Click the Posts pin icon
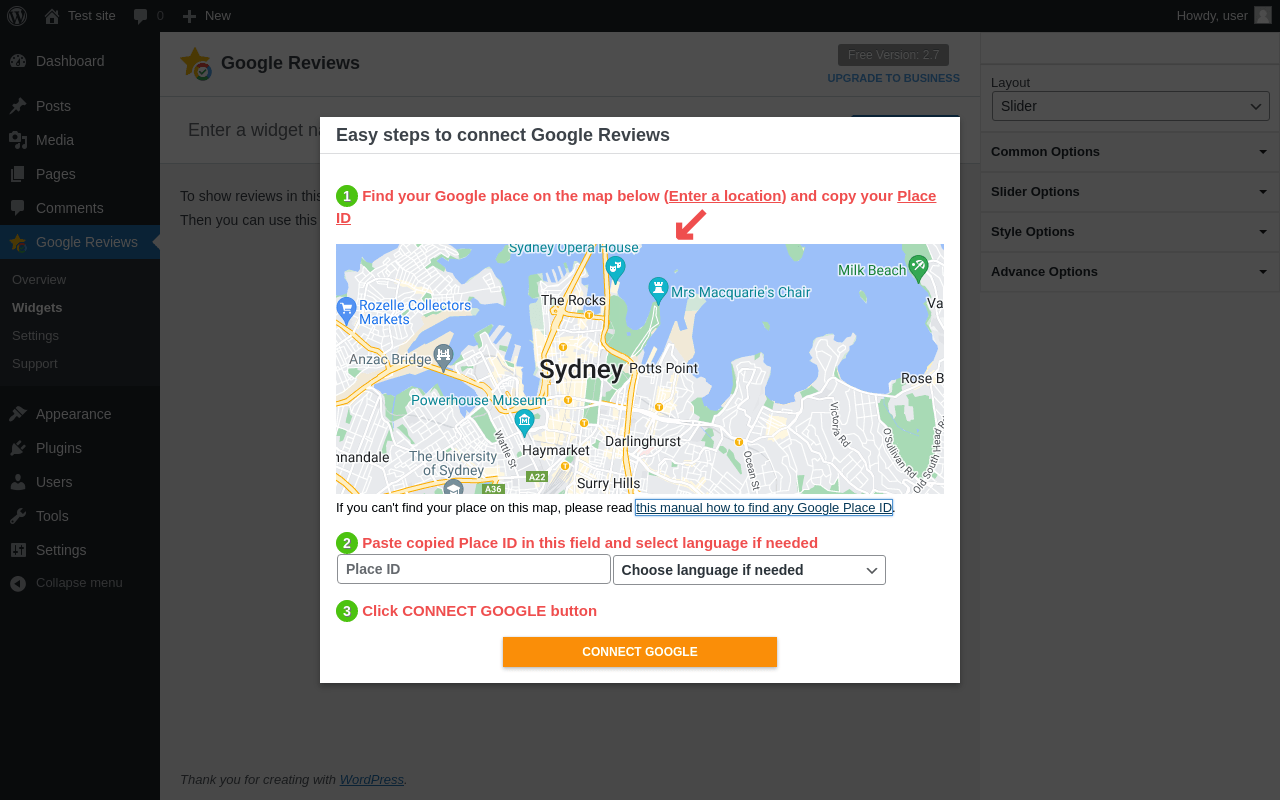Screen dimensions: 1280x800 click(x=18, y=106)
